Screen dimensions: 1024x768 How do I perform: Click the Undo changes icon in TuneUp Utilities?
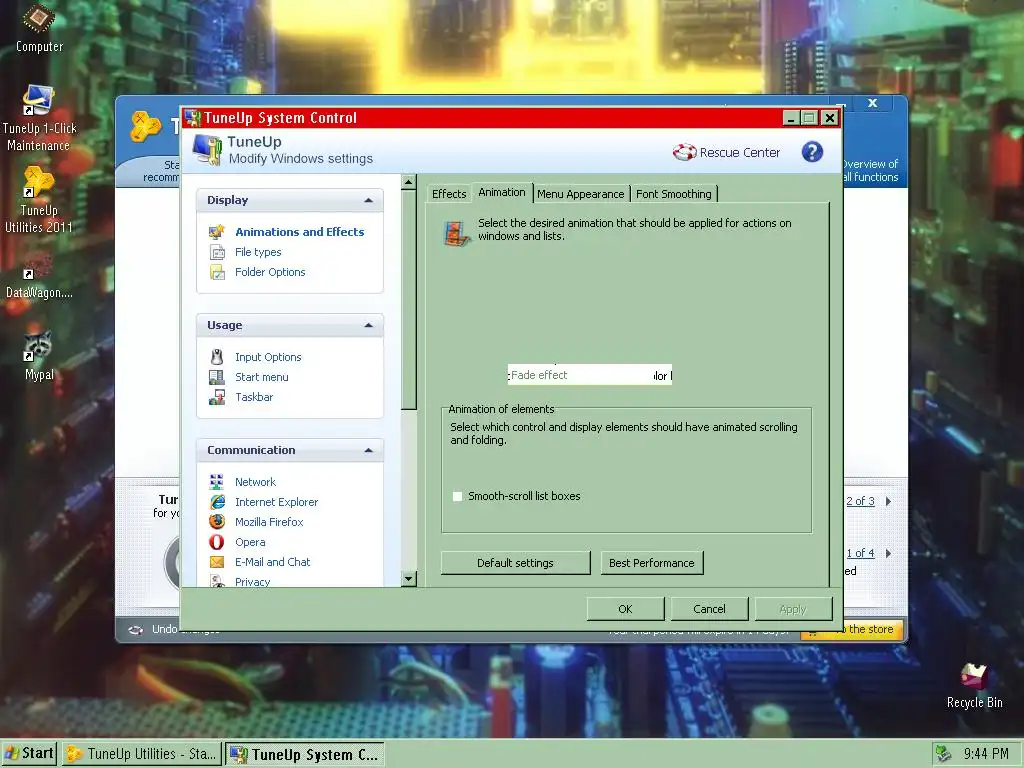pyautogui.click(x=135, y=630)
